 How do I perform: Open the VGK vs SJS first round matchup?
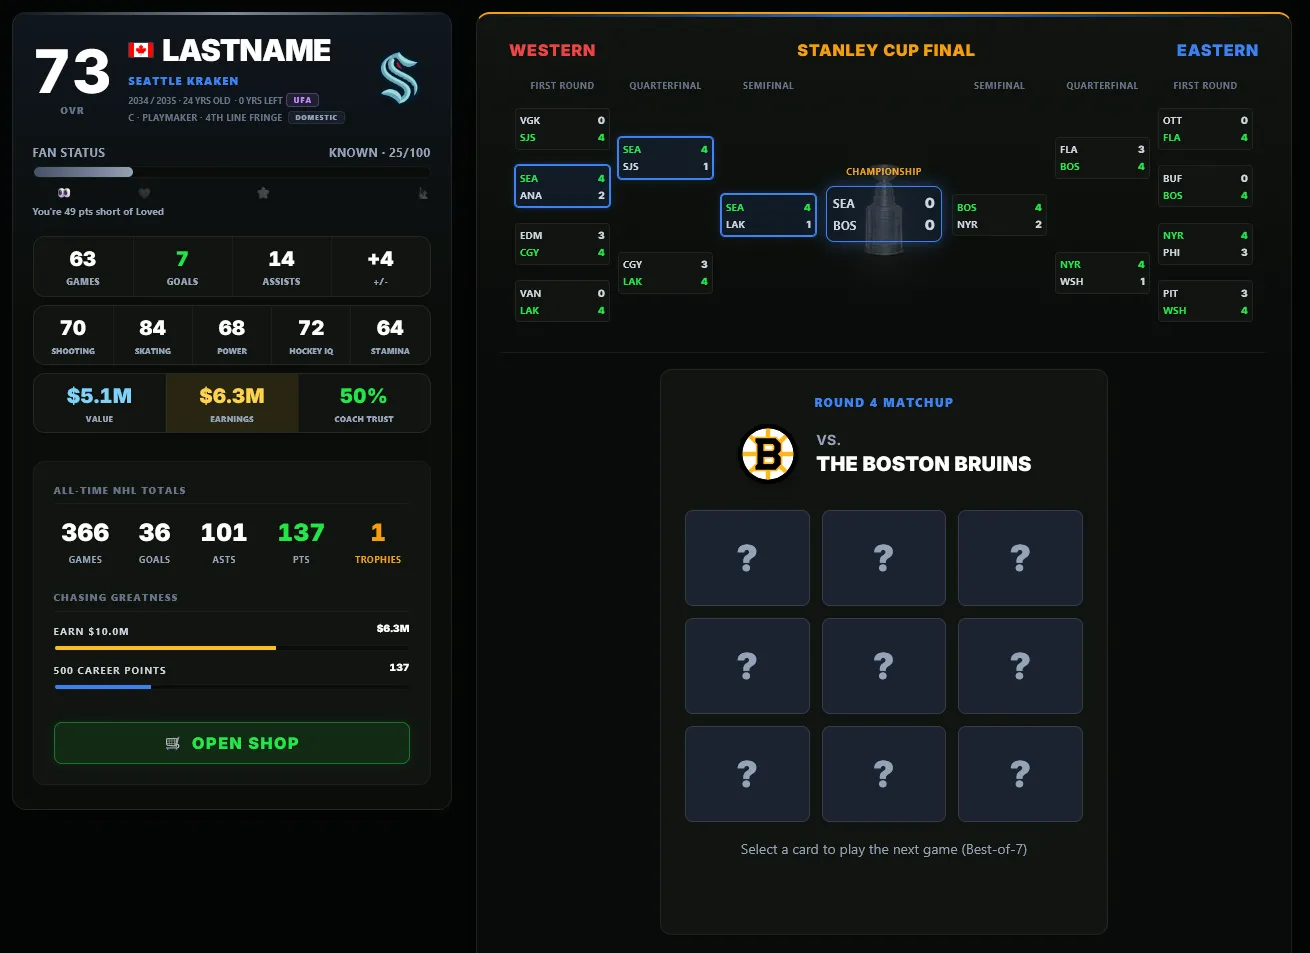pyautogui.click(x=562, y=129)
